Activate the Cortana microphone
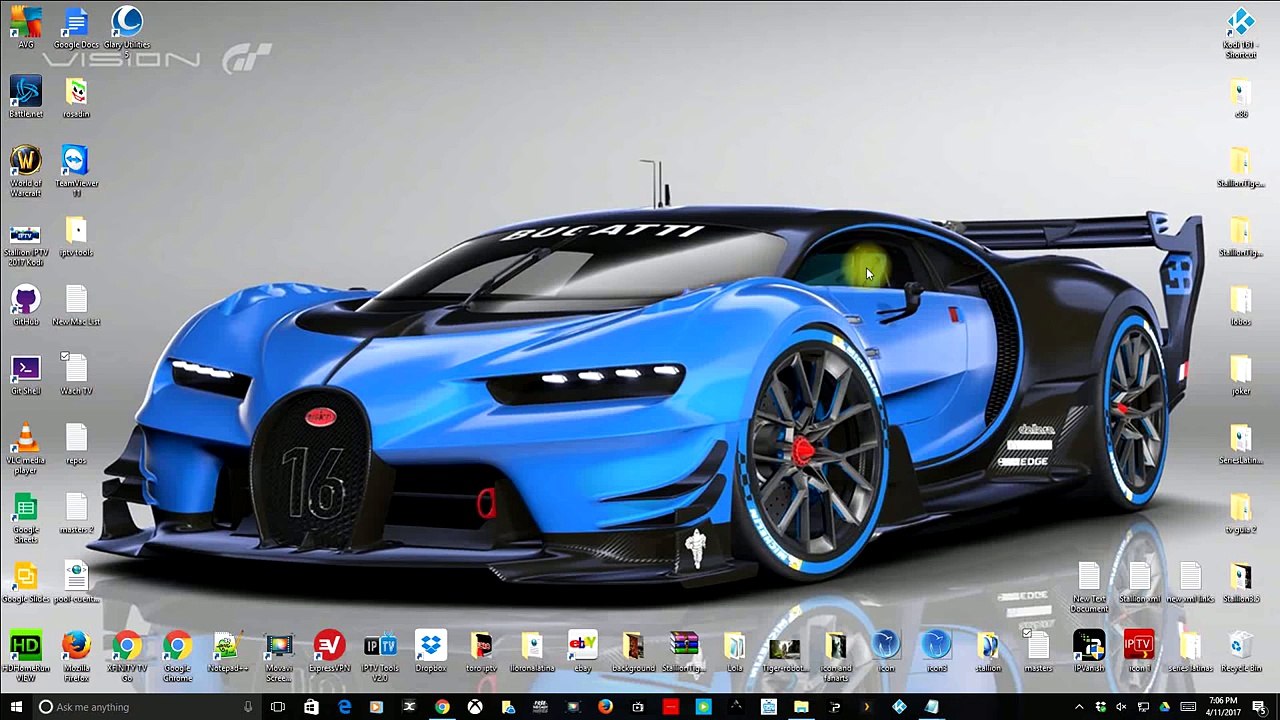 pos(248,707)
